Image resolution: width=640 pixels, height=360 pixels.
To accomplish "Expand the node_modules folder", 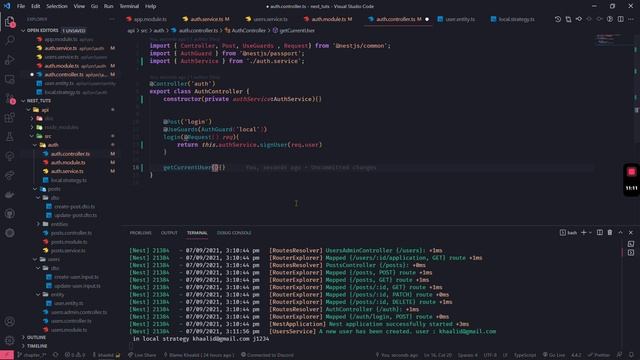I will (x=32, y=127).
